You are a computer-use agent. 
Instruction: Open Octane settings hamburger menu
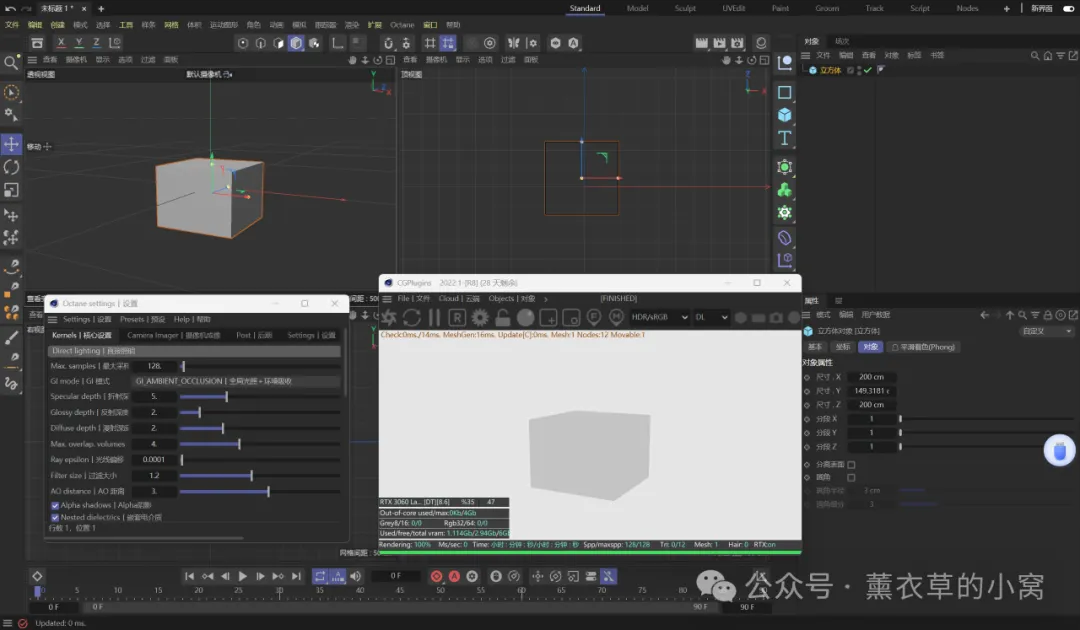(52, 319)
